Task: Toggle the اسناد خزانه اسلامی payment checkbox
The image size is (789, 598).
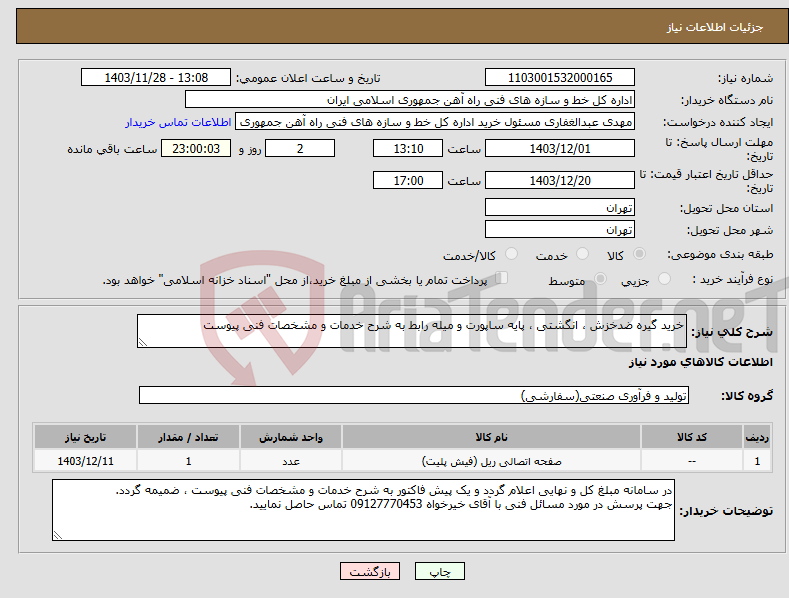Action: [x=501, y=278]
